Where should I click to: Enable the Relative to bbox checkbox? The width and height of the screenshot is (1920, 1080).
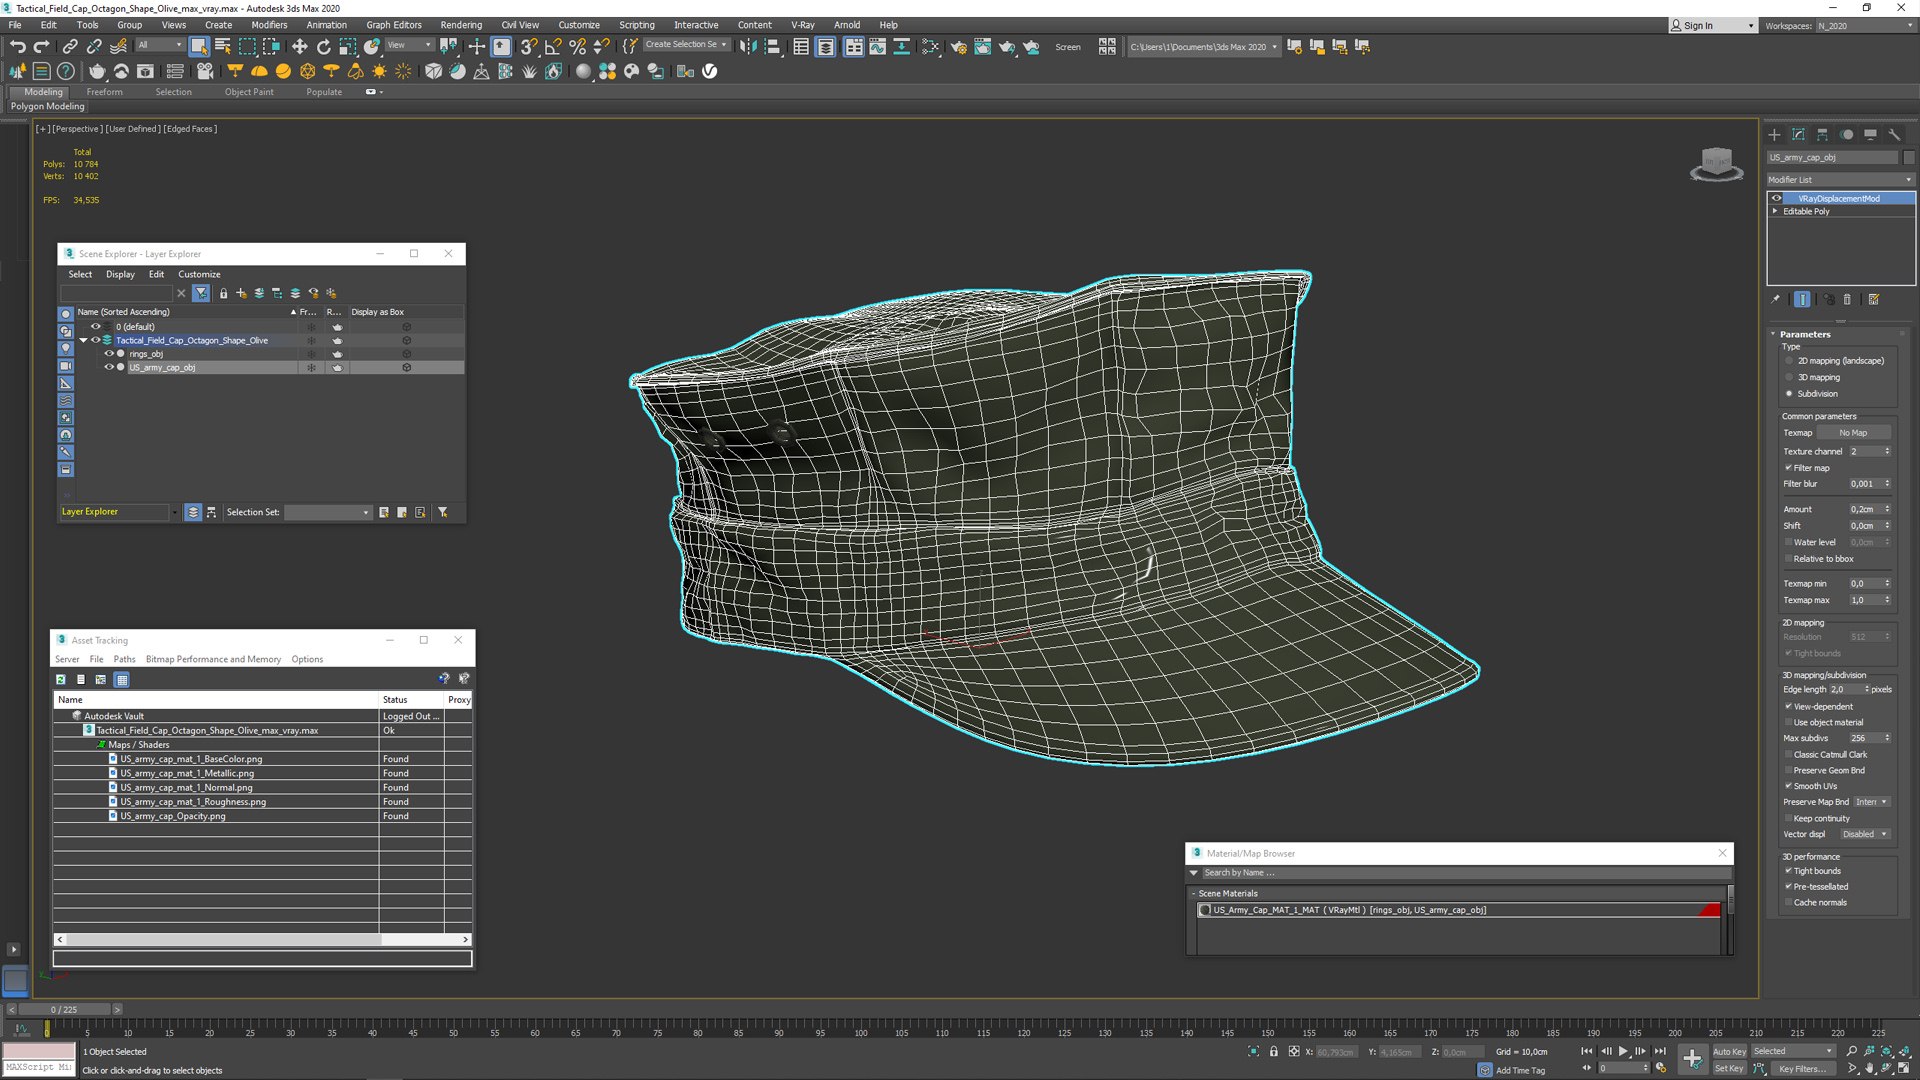(1789, 559)
